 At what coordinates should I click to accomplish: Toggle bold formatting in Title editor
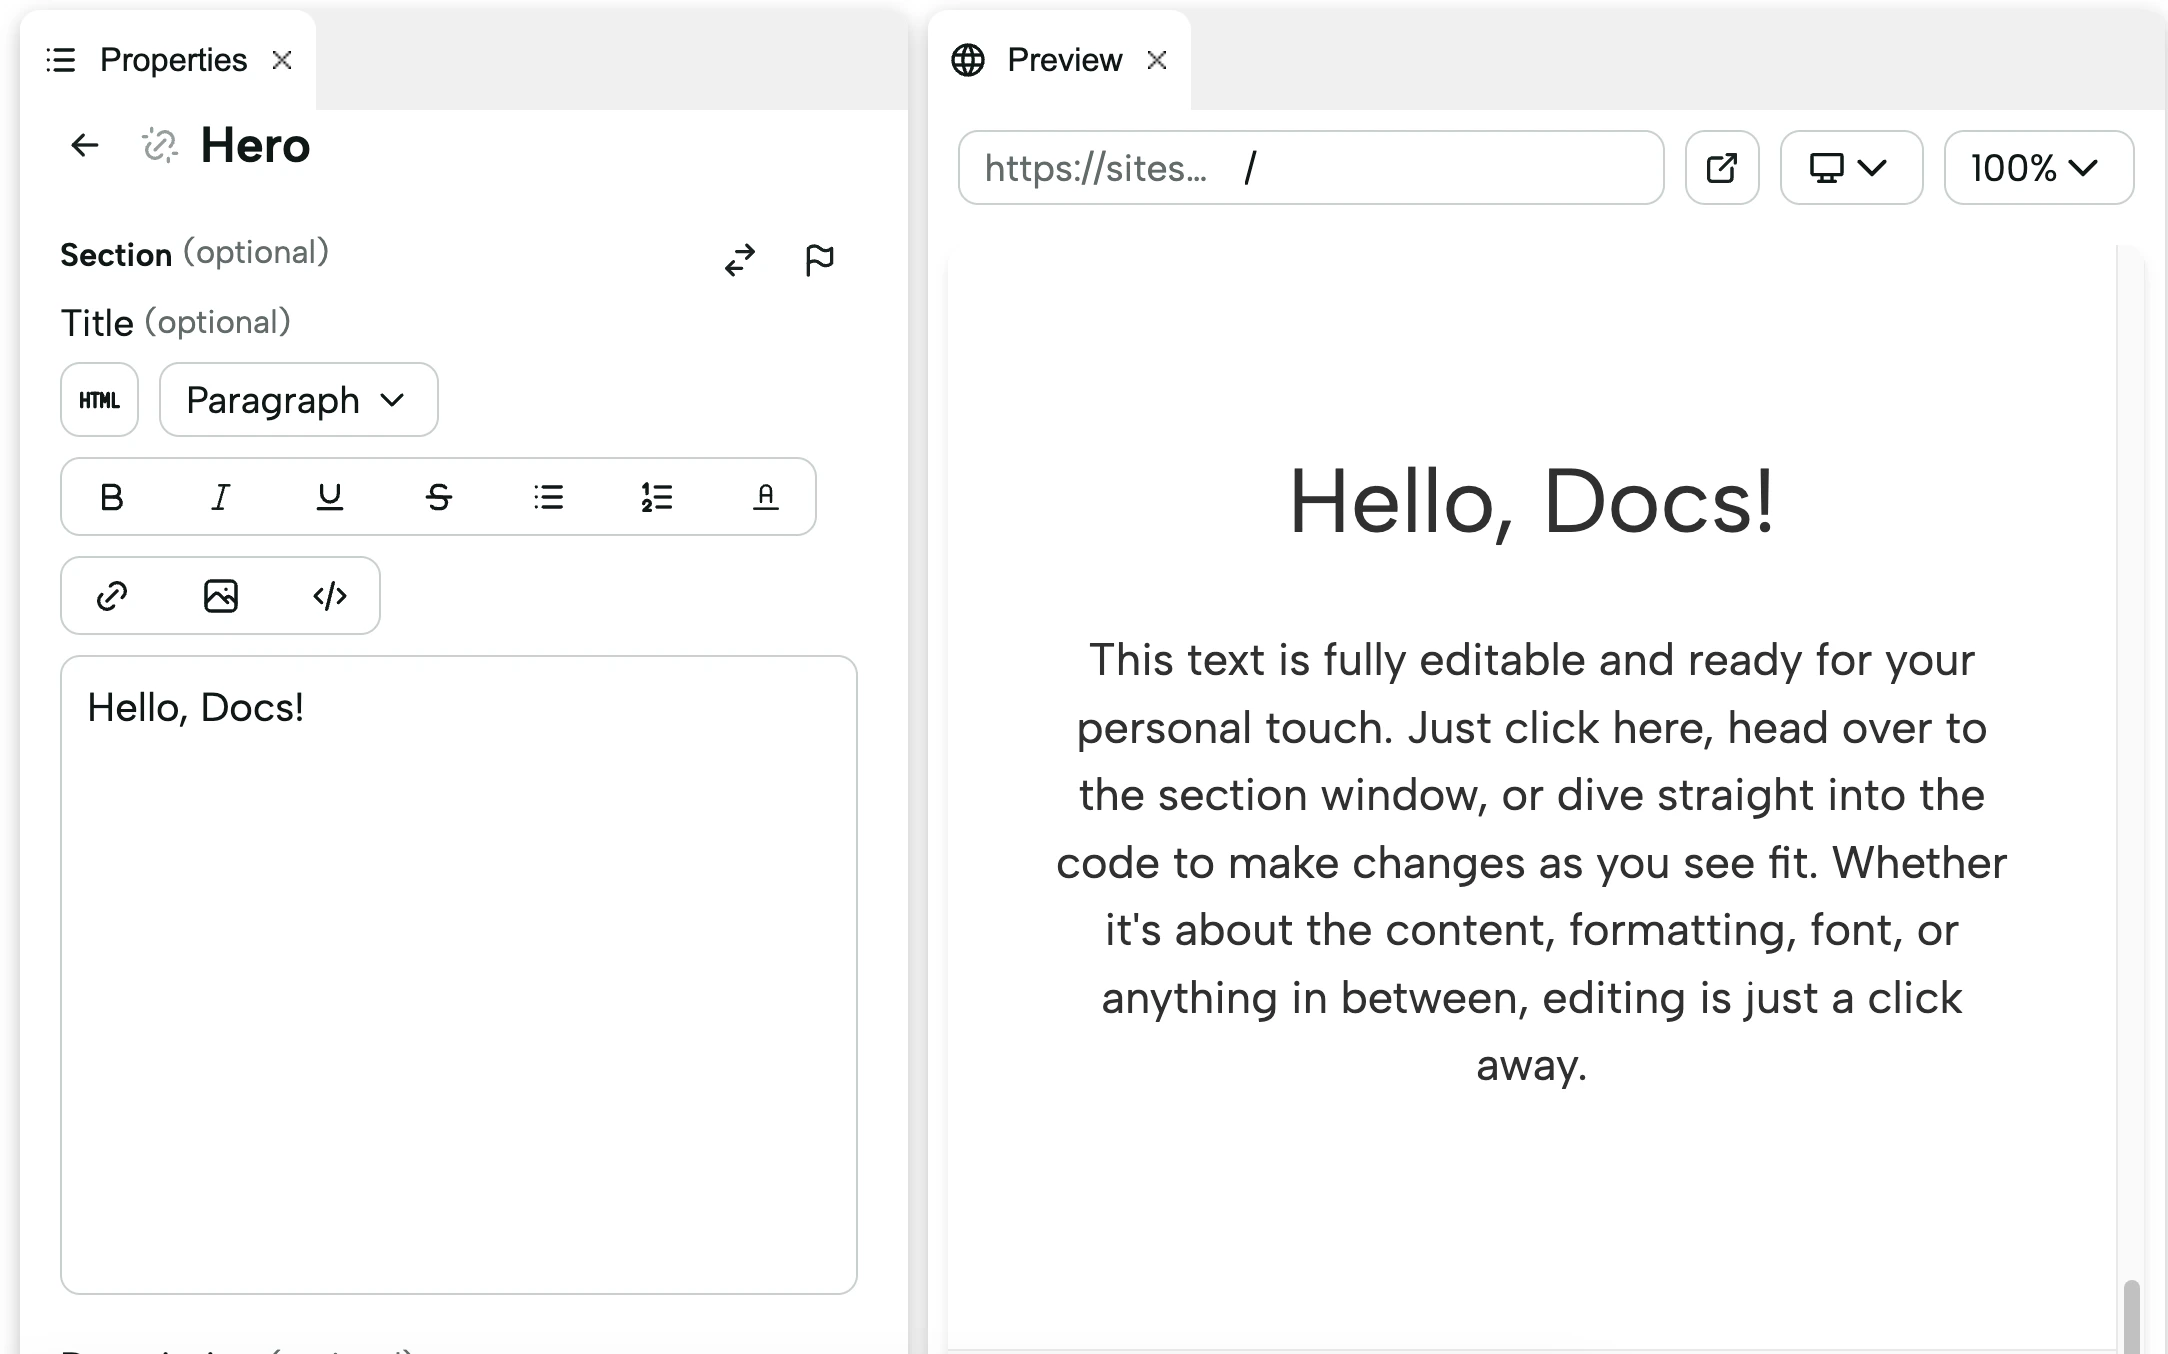[x=112, y=497]
